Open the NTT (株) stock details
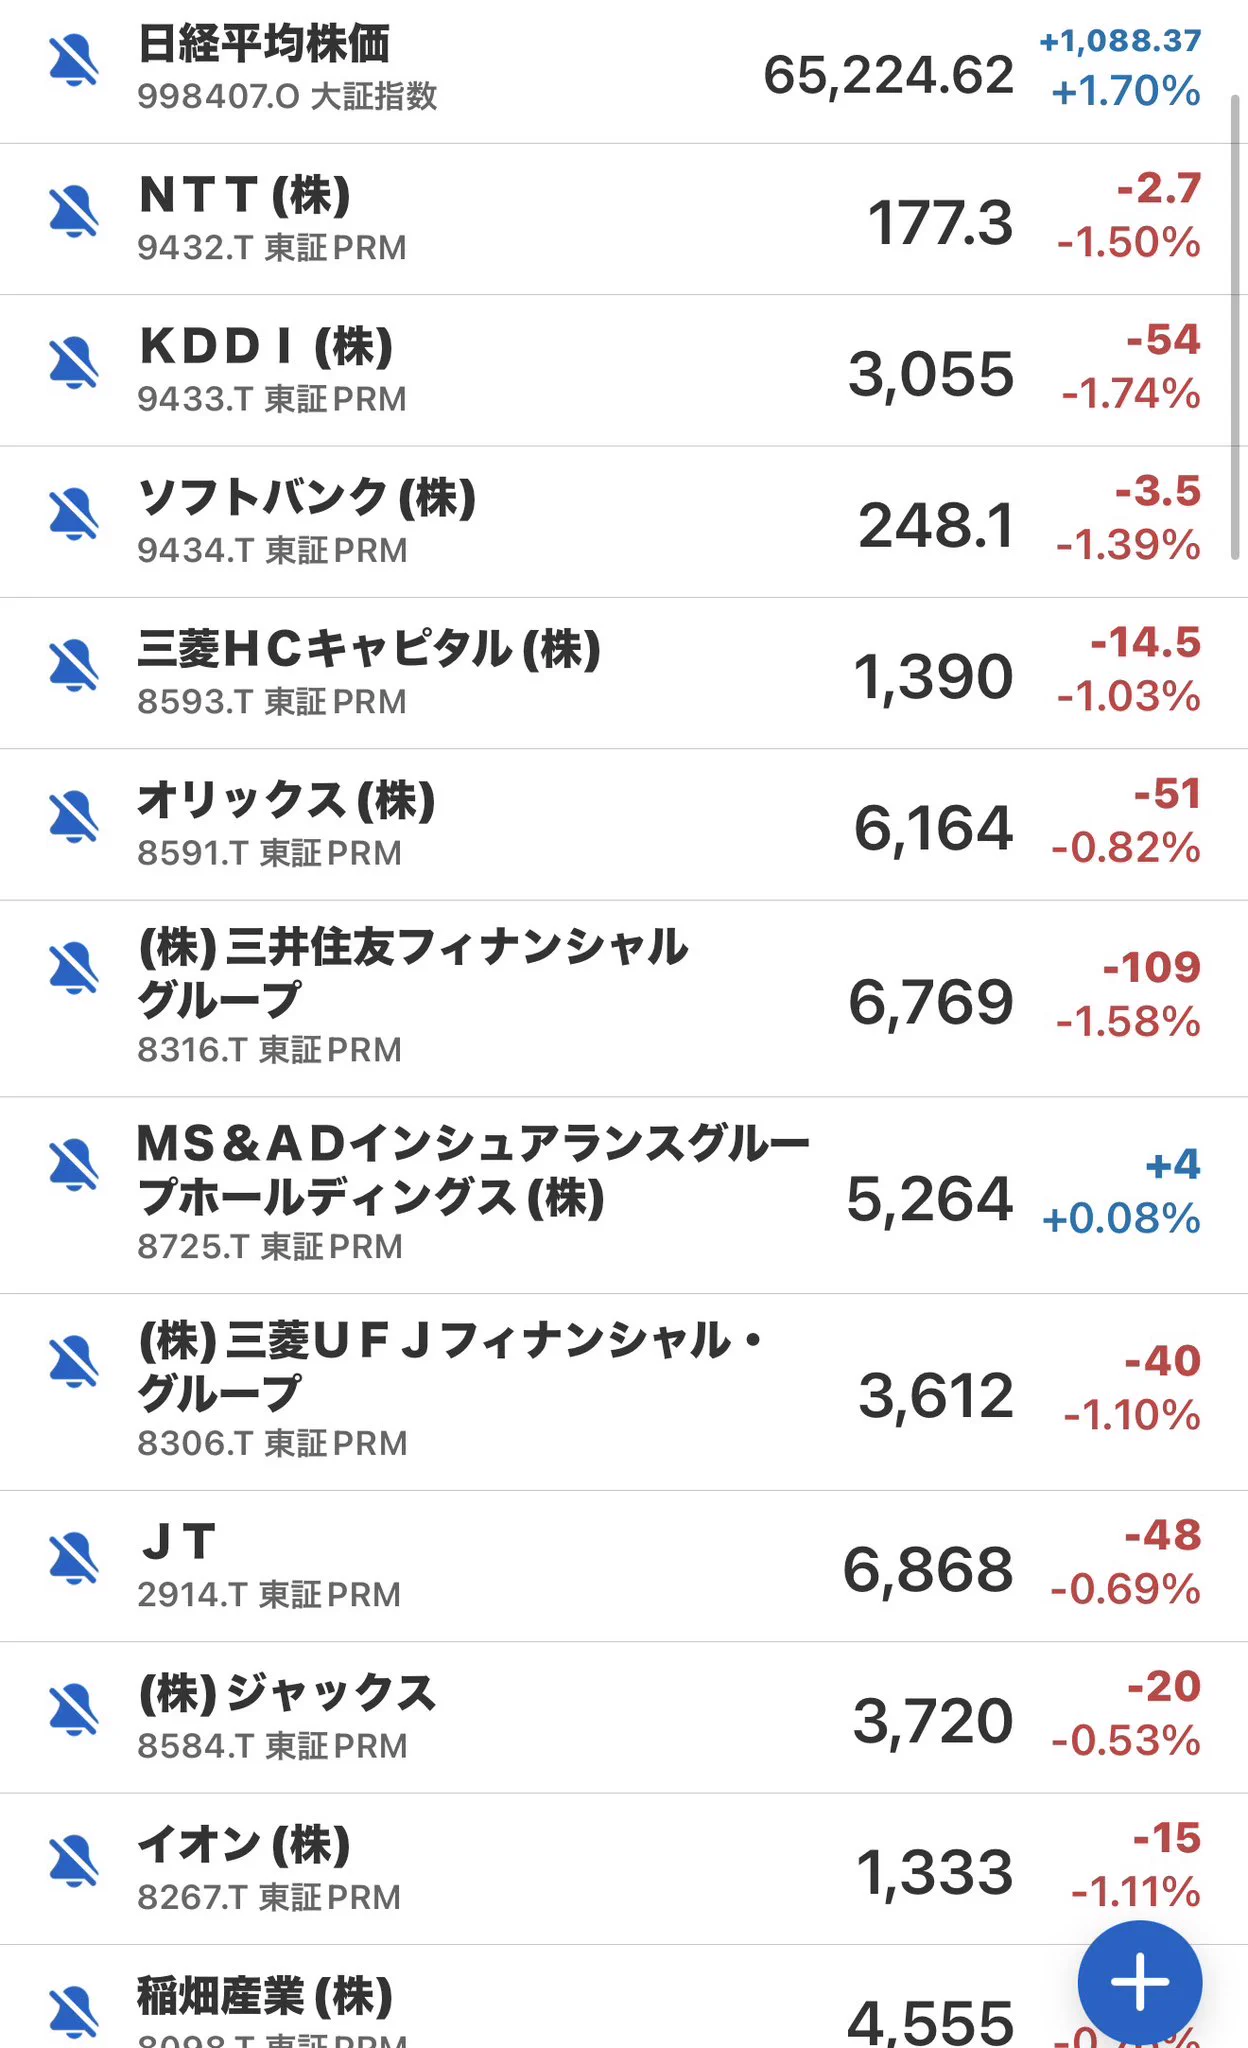The width and height of the screenshot is (1248, 2048). [x=624, y=219]
